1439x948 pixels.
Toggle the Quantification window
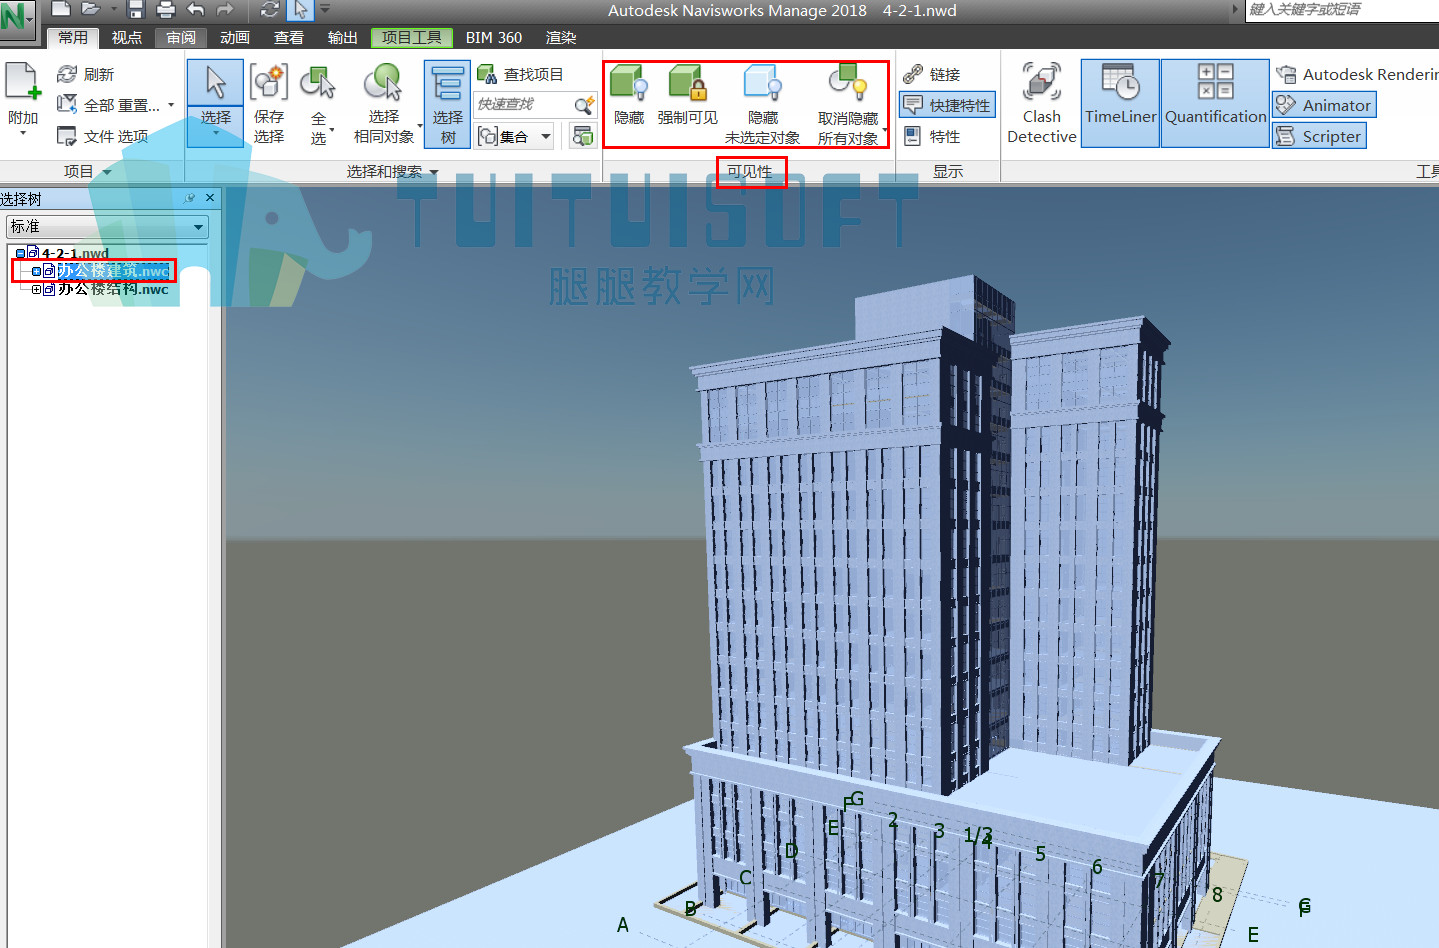[1216, 103]
